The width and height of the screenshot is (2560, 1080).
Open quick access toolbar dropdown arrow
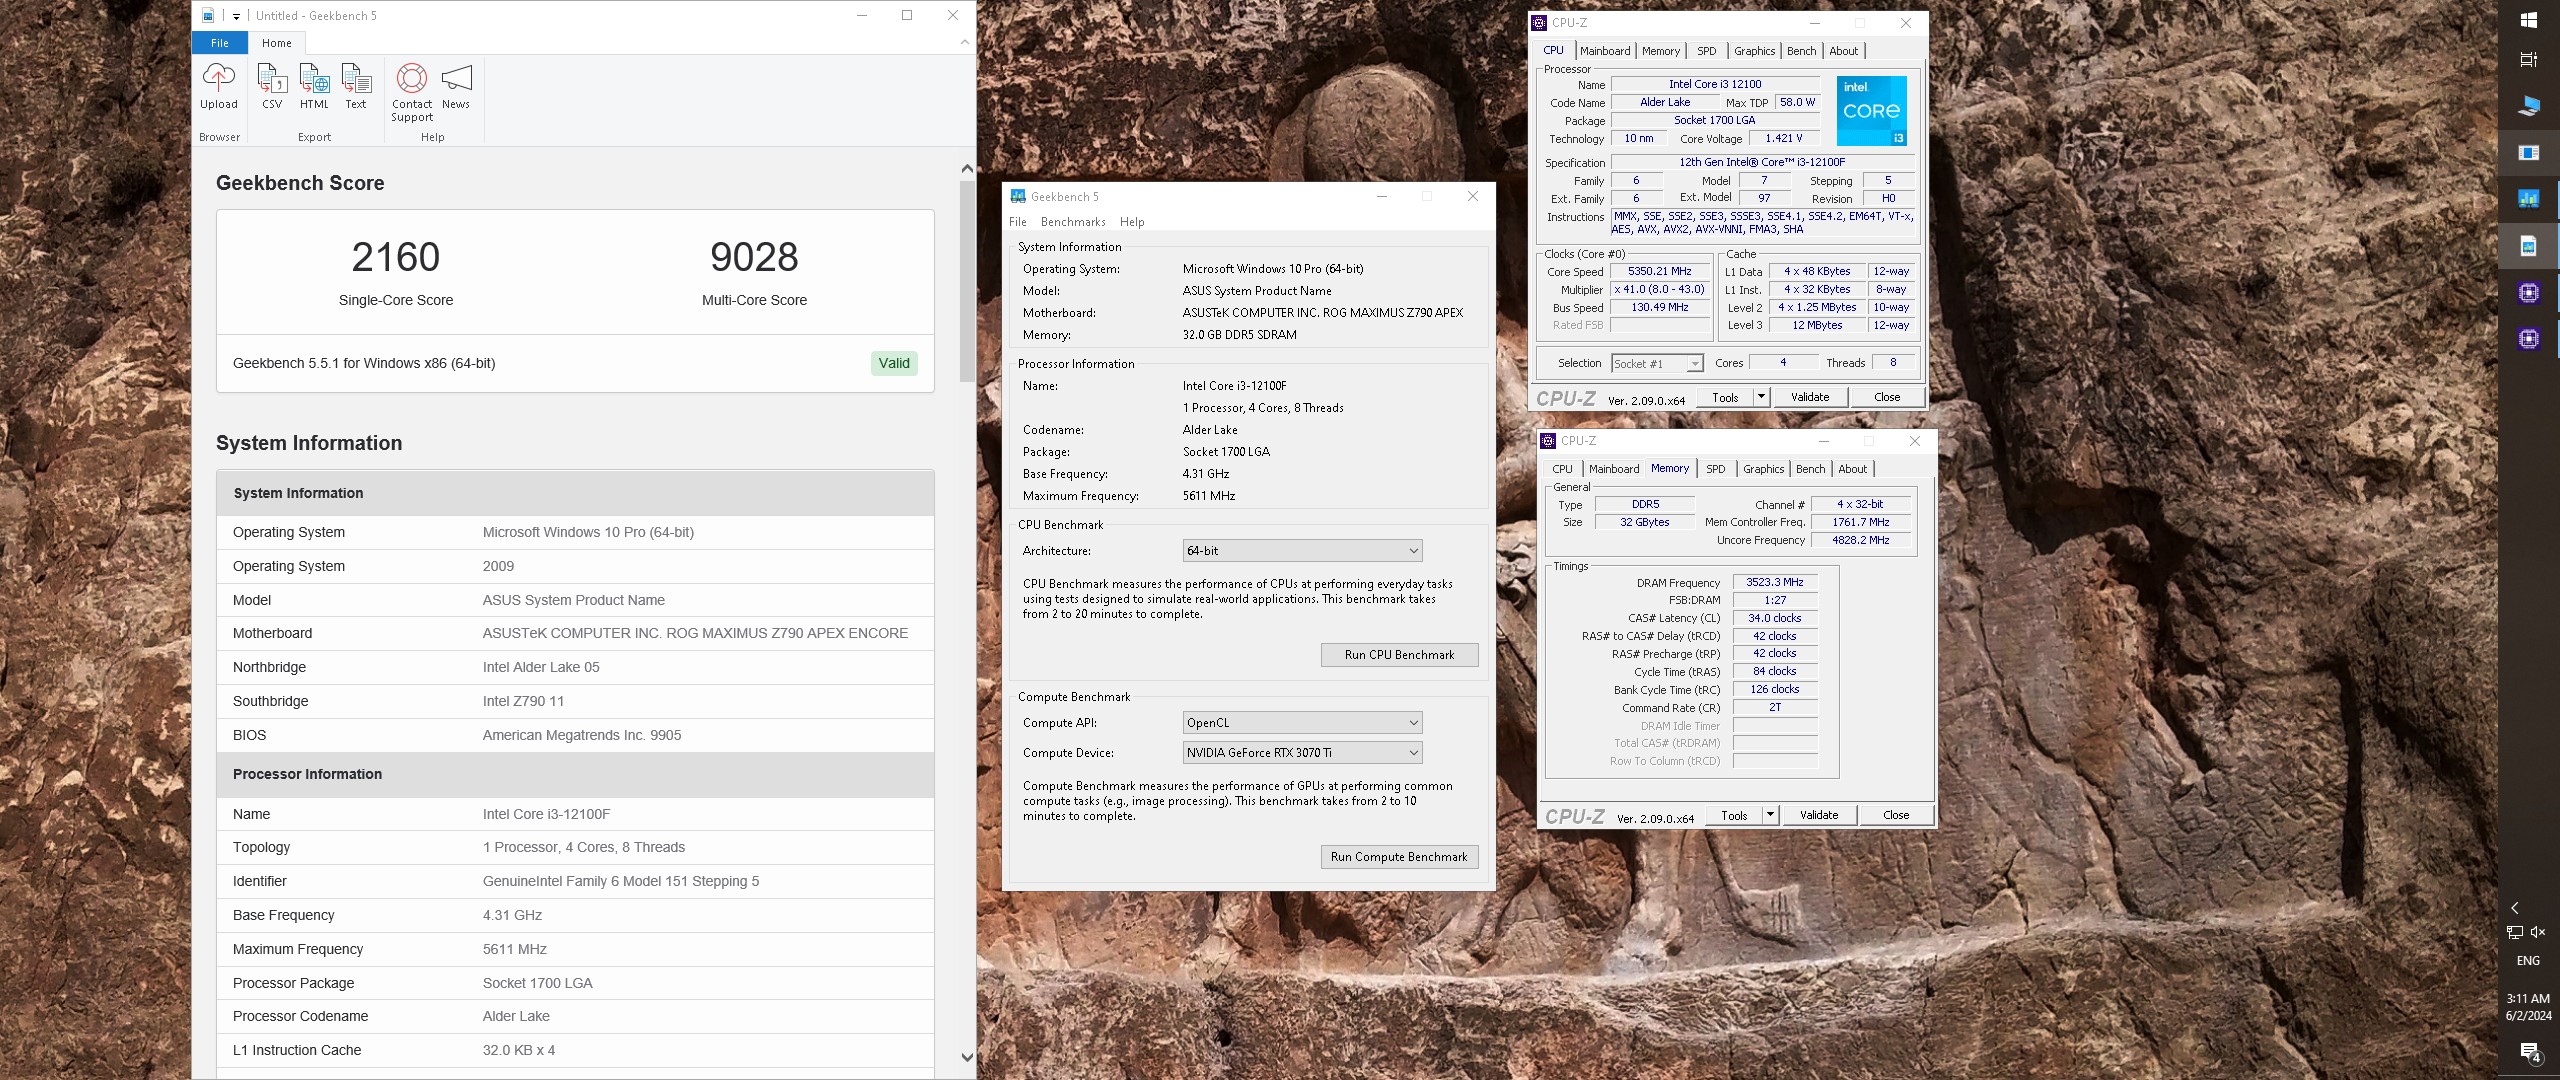tap(236, 16)
